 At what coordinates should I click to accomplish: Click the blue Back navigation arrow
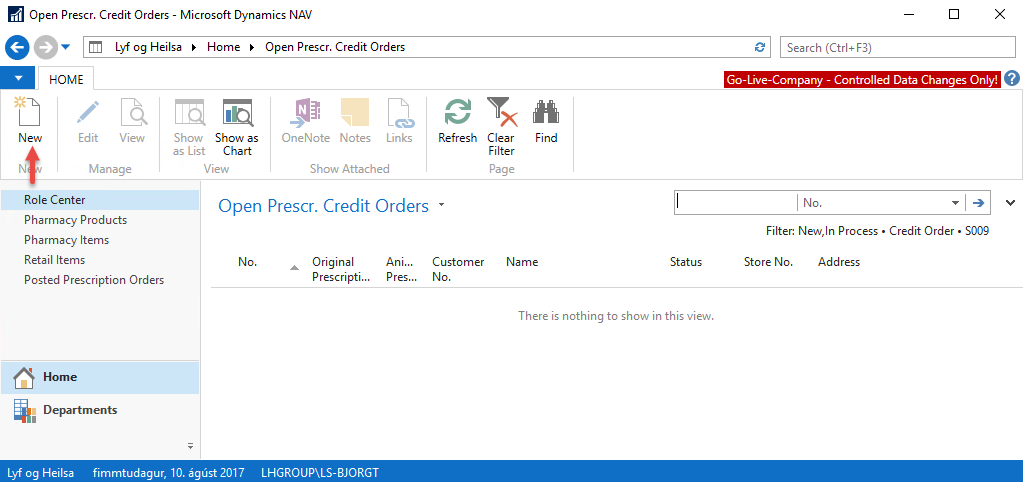coord(17,47)
